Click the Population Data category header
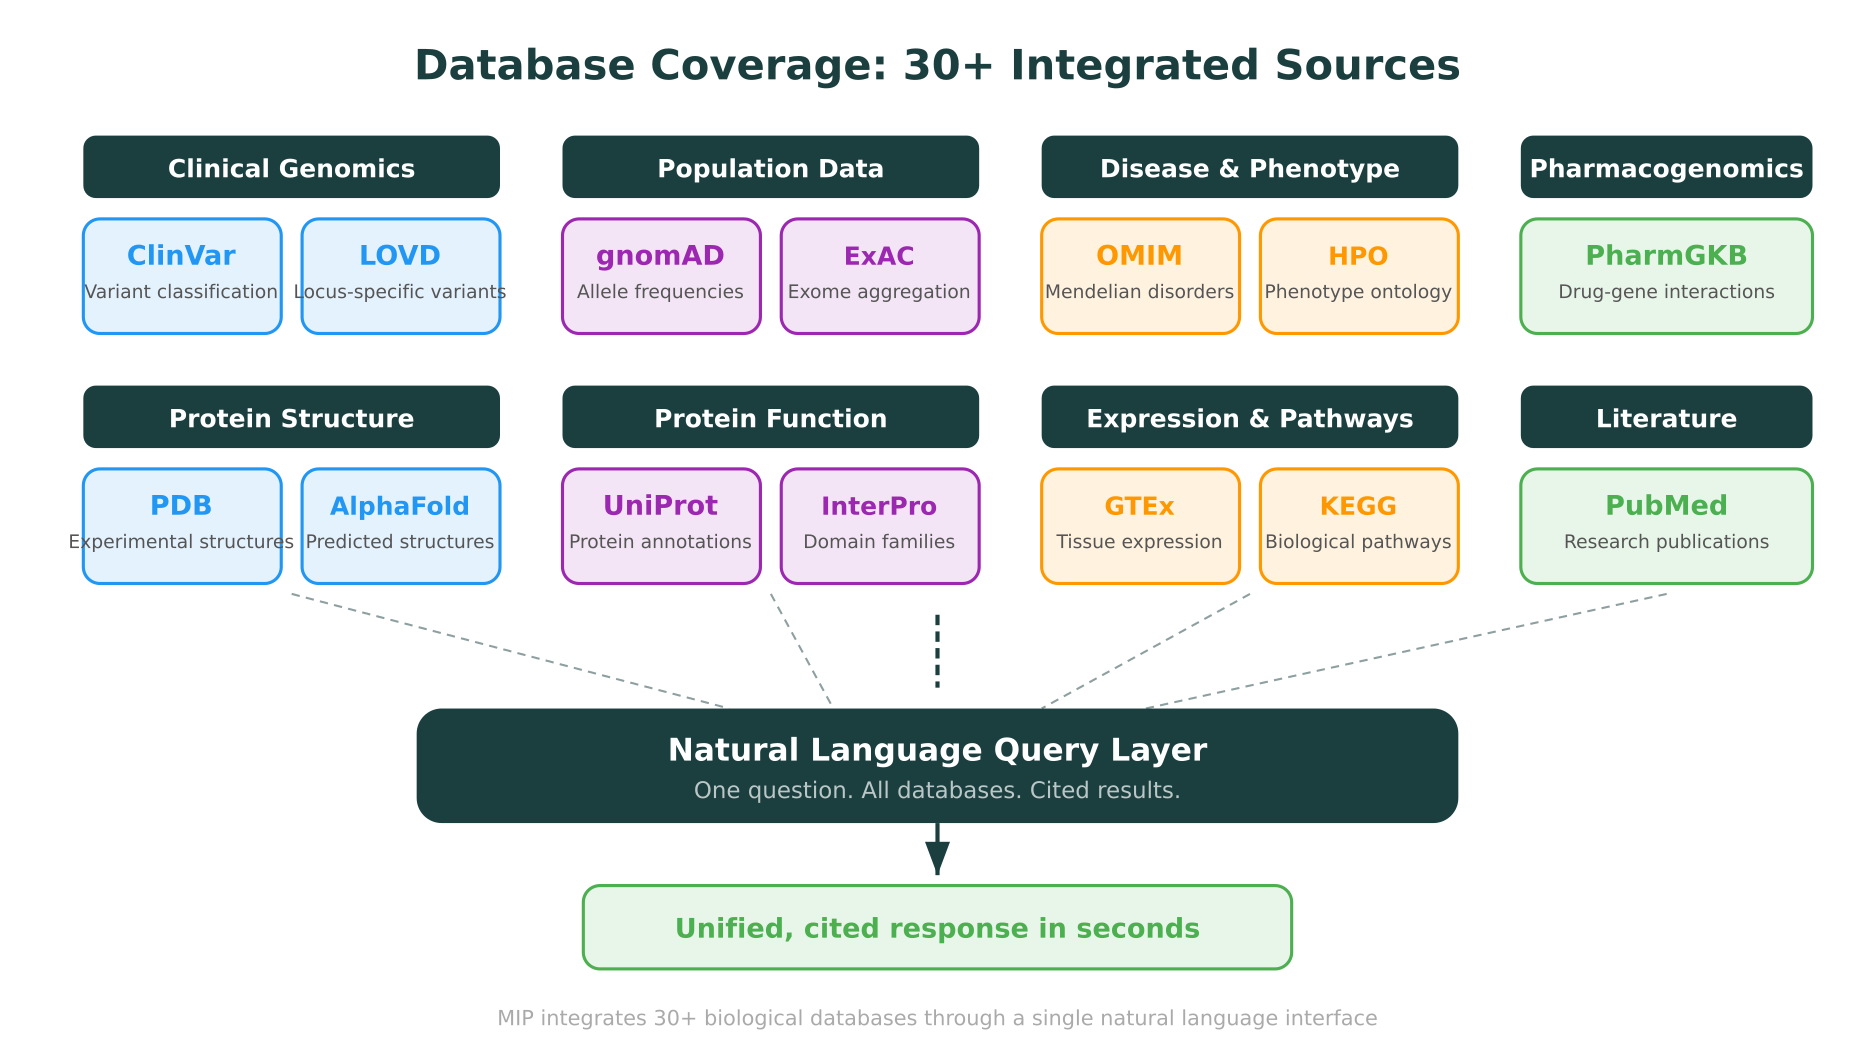Screen dimensions: 1875x1042 click(x=770, y=167)
